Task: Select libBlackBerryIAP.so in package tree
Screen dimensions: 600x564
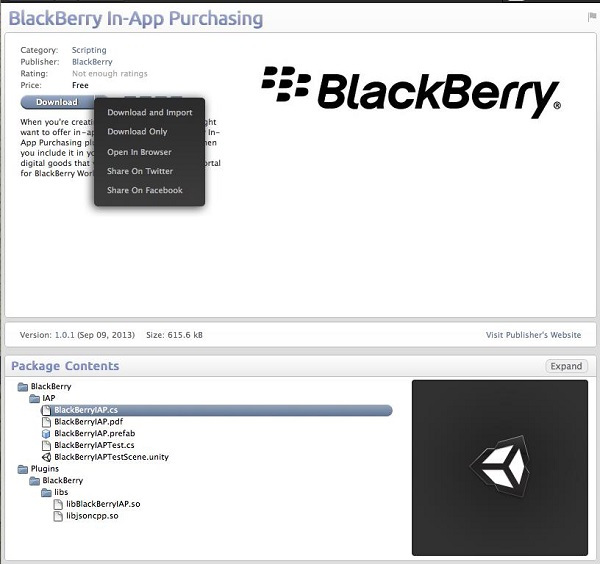Action: pos(103,504)
